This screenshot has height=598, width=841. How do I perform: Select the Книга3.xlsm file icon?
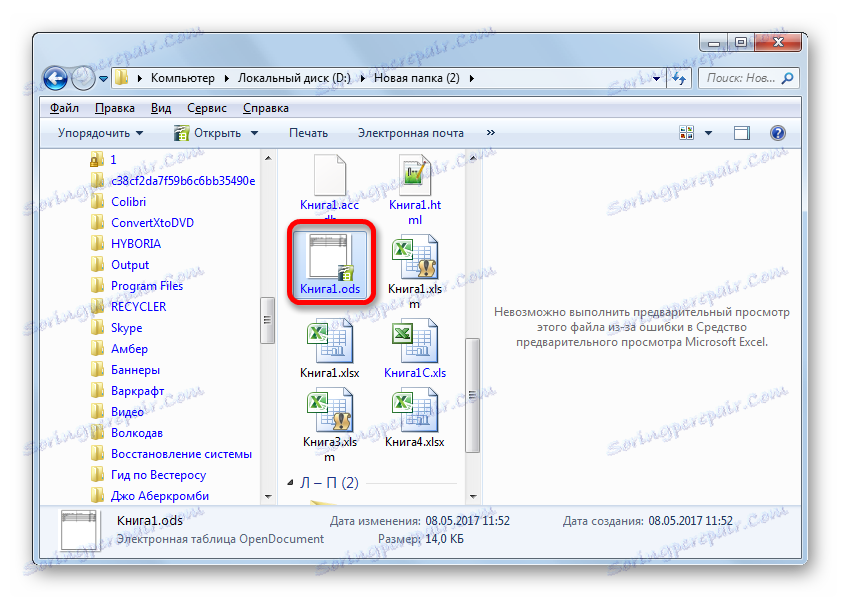329,411
